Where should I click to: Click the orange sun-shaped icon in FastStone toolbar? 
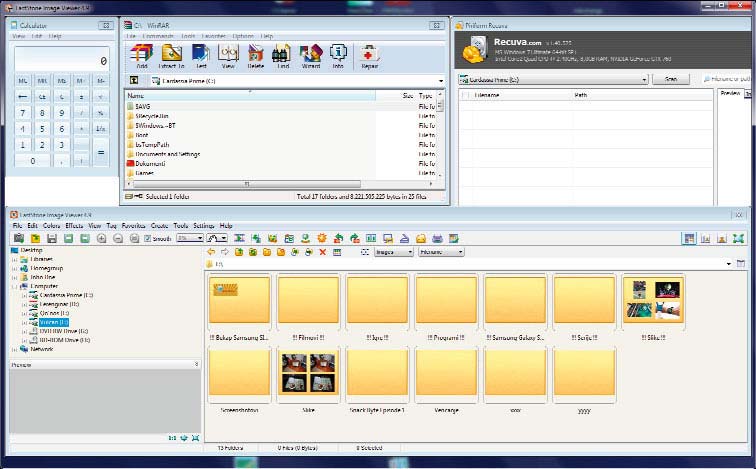click(x=322, y=238)
